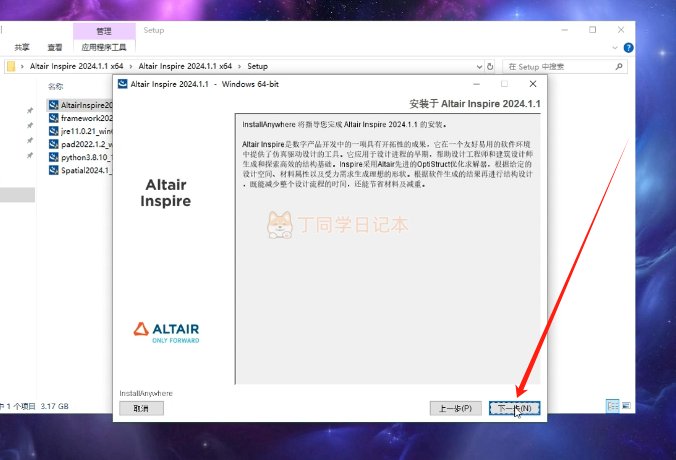Click the 上一步(P) previous button
676x460 pixels.
tap(455, 408)
